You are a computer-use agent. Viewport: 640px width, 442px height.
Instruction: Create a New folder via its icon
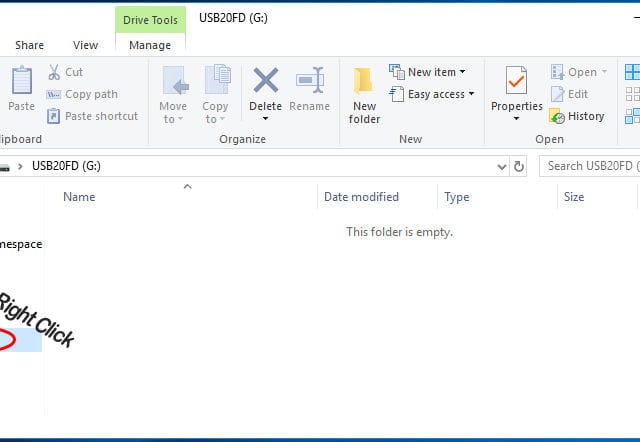coord(363,81)
